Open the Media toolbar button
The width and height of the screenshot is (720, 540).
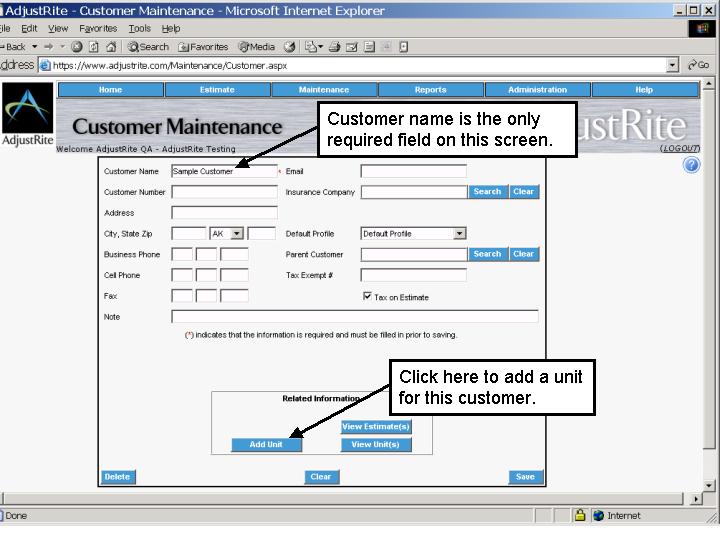click(x=257, y=47)
